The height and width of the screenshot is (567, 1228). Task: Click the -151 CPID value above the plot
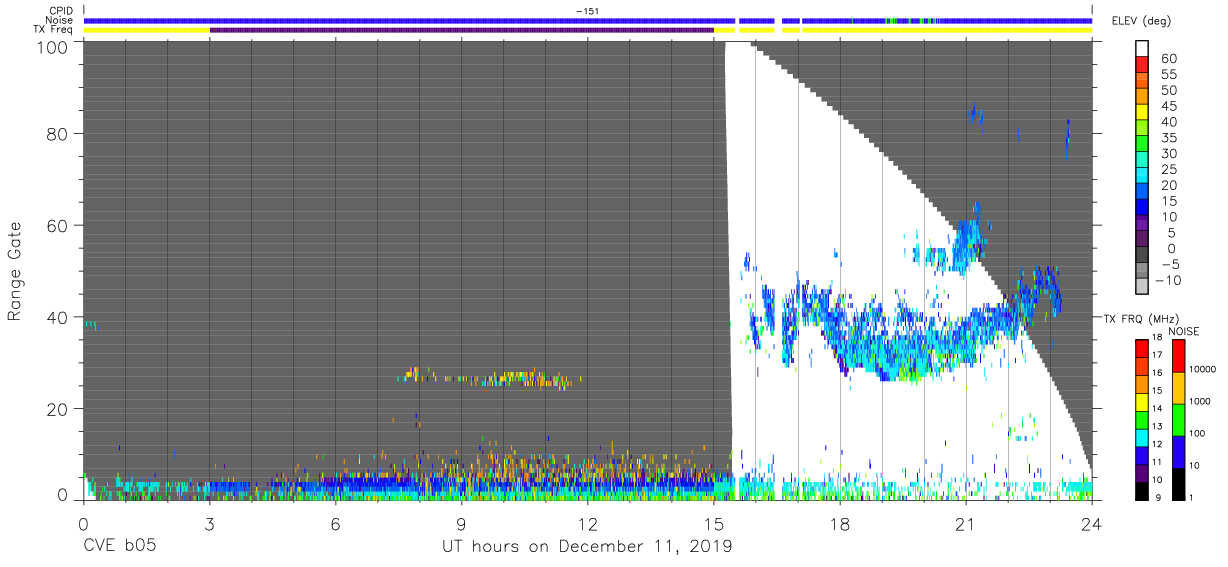588,11
